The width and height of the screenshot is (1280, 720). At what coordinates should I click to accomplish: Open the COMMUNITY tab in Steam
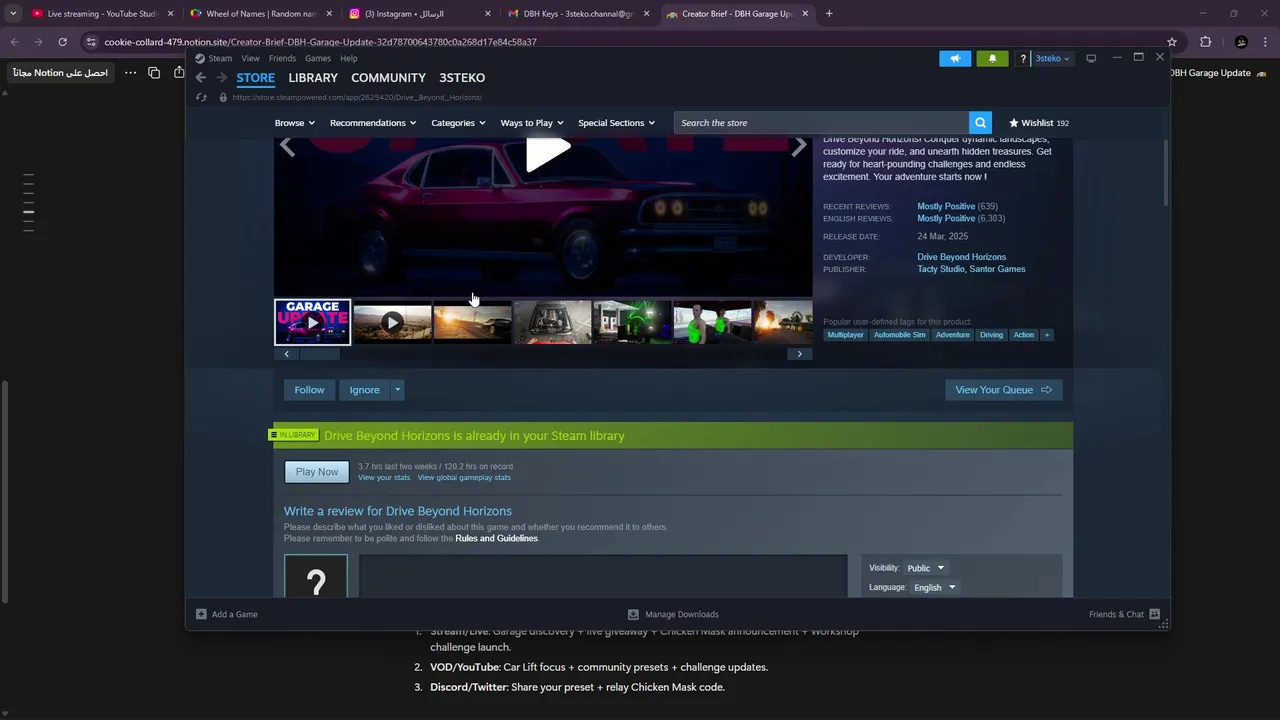pyautogui.click(x=388, y=78)
